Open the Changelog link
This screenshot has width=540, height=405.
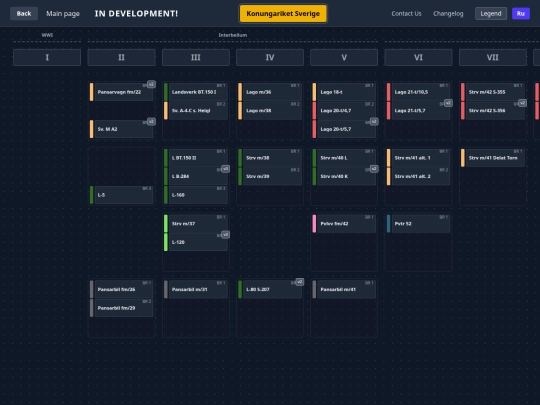(x=448, y=13)
